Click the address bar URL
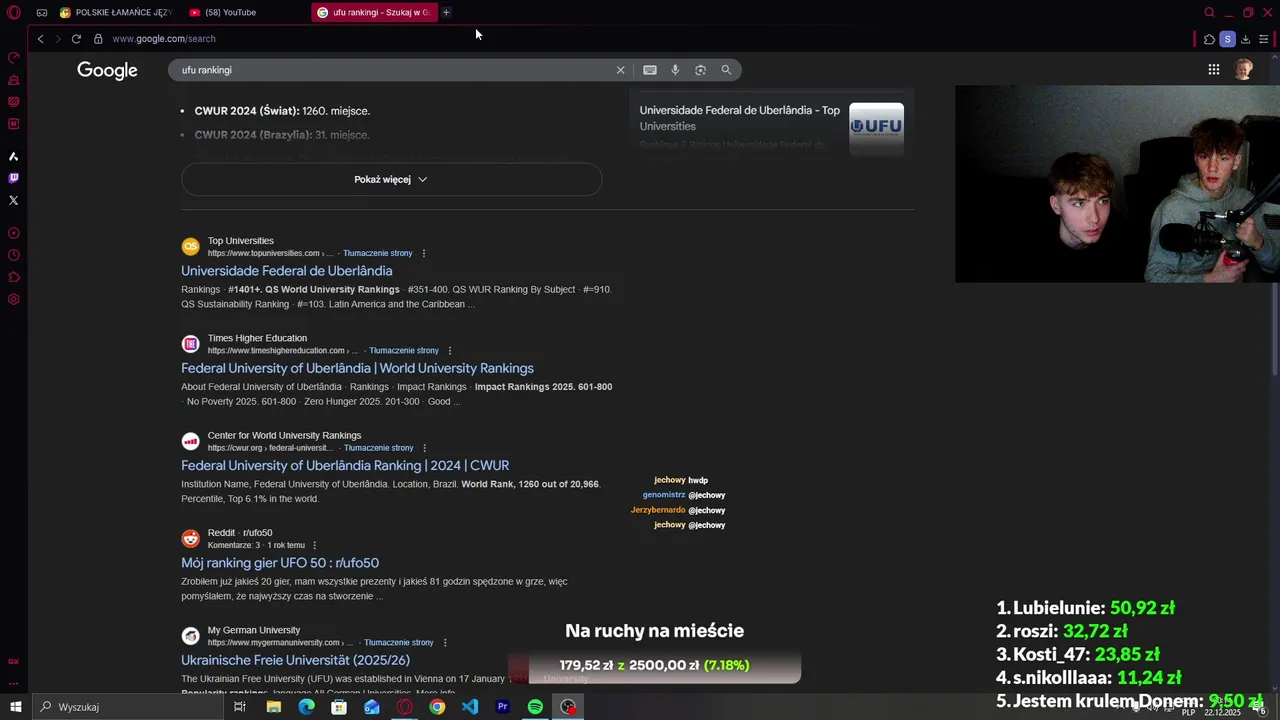This screenshot has width=1280, height=720. click(x=164, y=39)
